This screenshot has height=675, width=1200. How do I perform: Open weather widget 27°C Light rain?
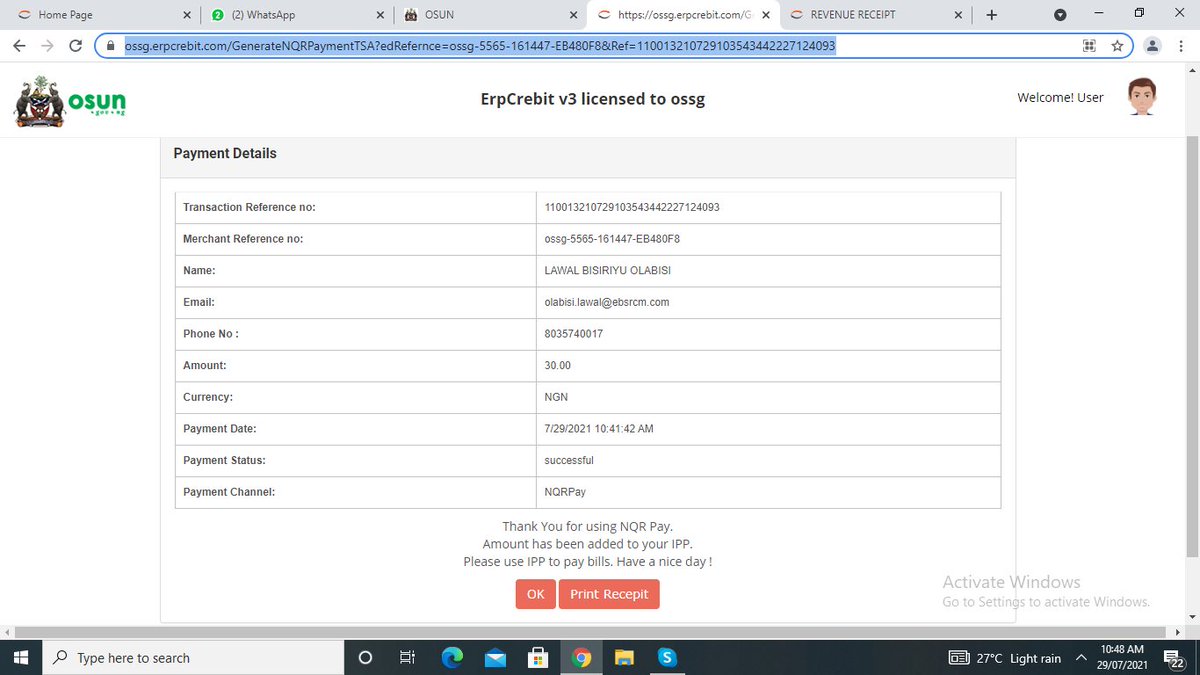(1005, 658)
